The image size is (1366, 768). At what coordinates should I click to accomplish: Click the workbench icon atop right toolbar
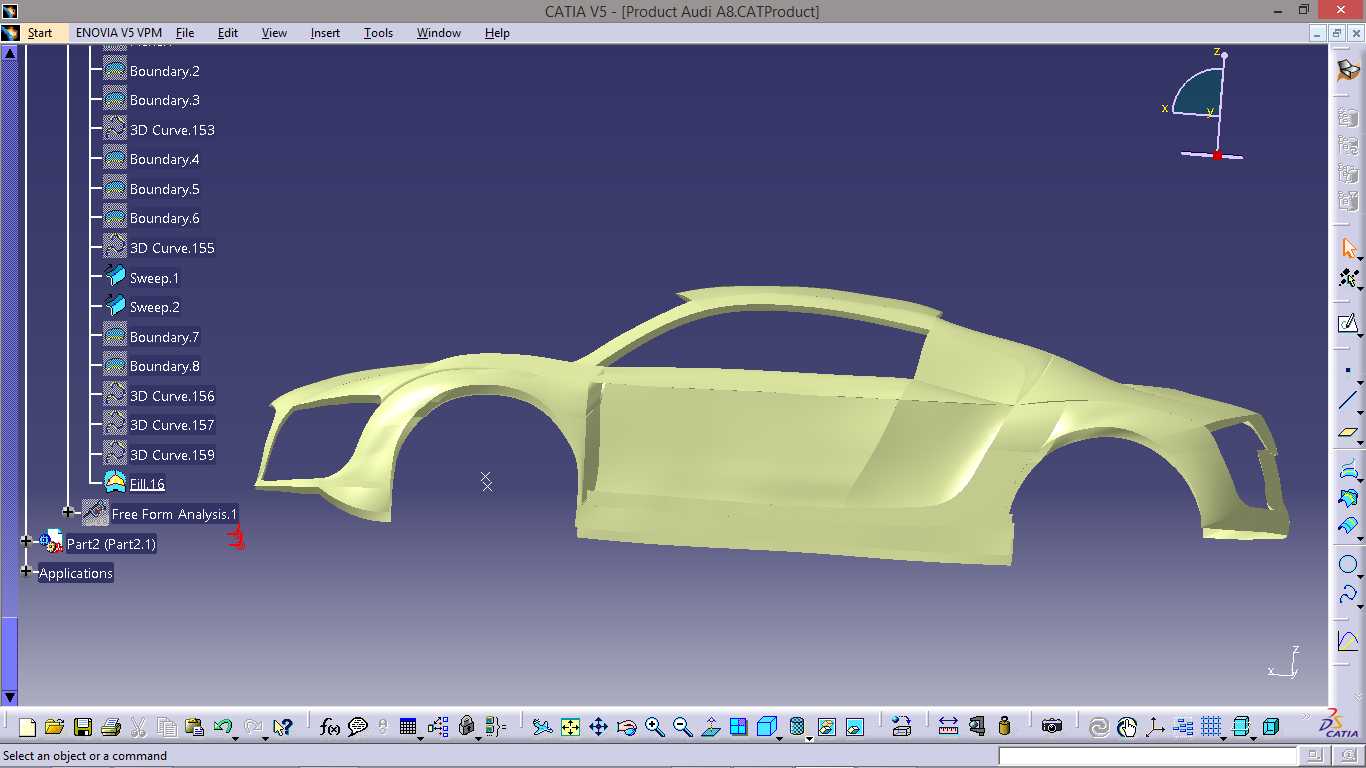click(1348, 70)
